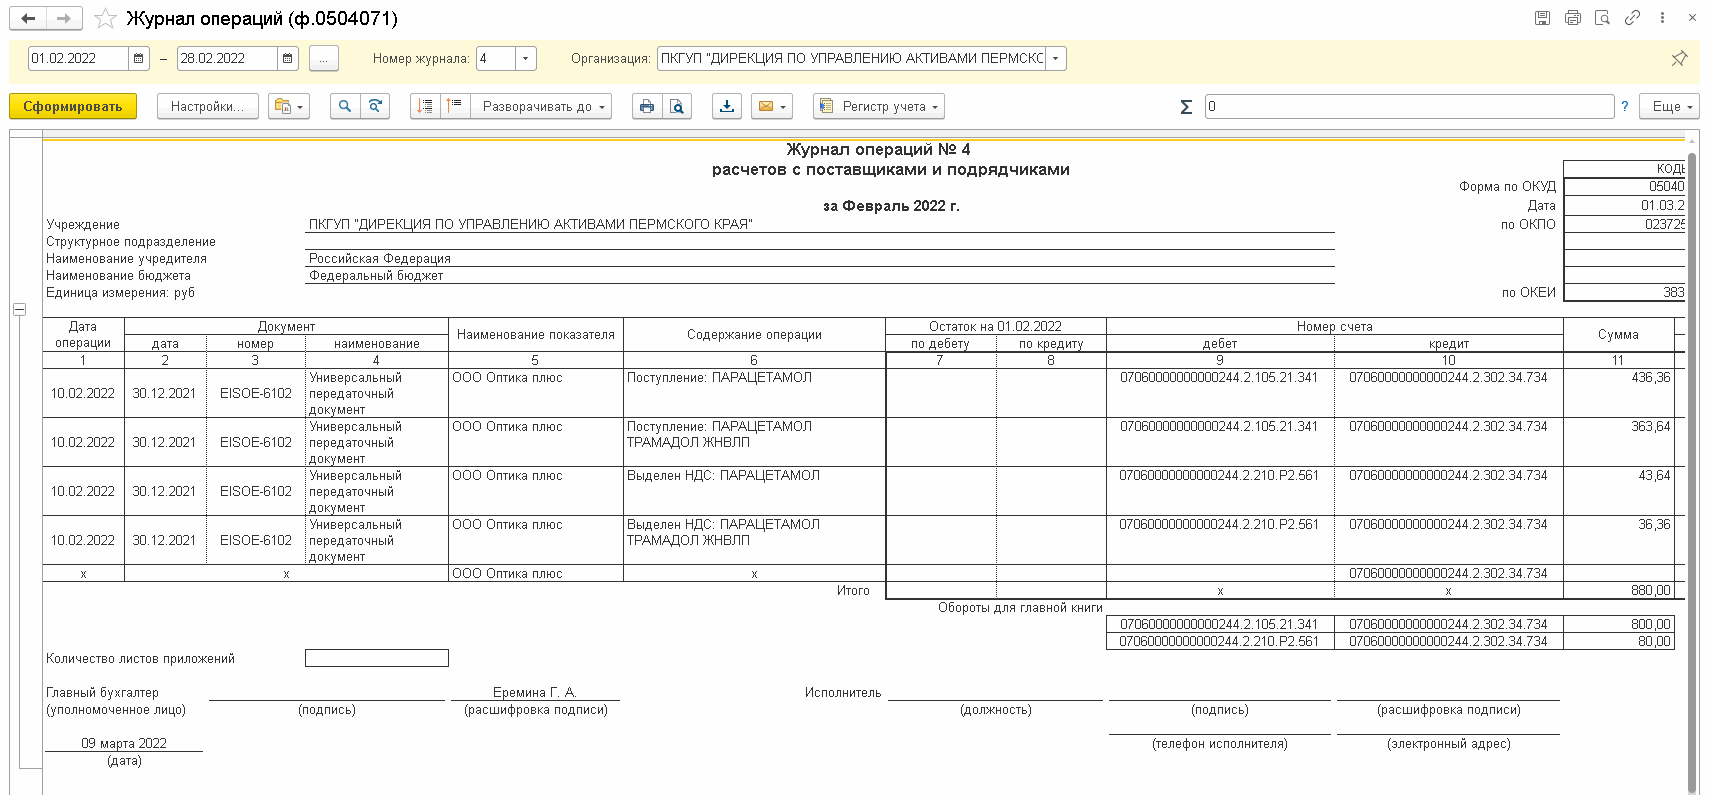The height and width of the screenshot is (795, 1712).
Task: Save report to file icon
Action: point(727,106)
